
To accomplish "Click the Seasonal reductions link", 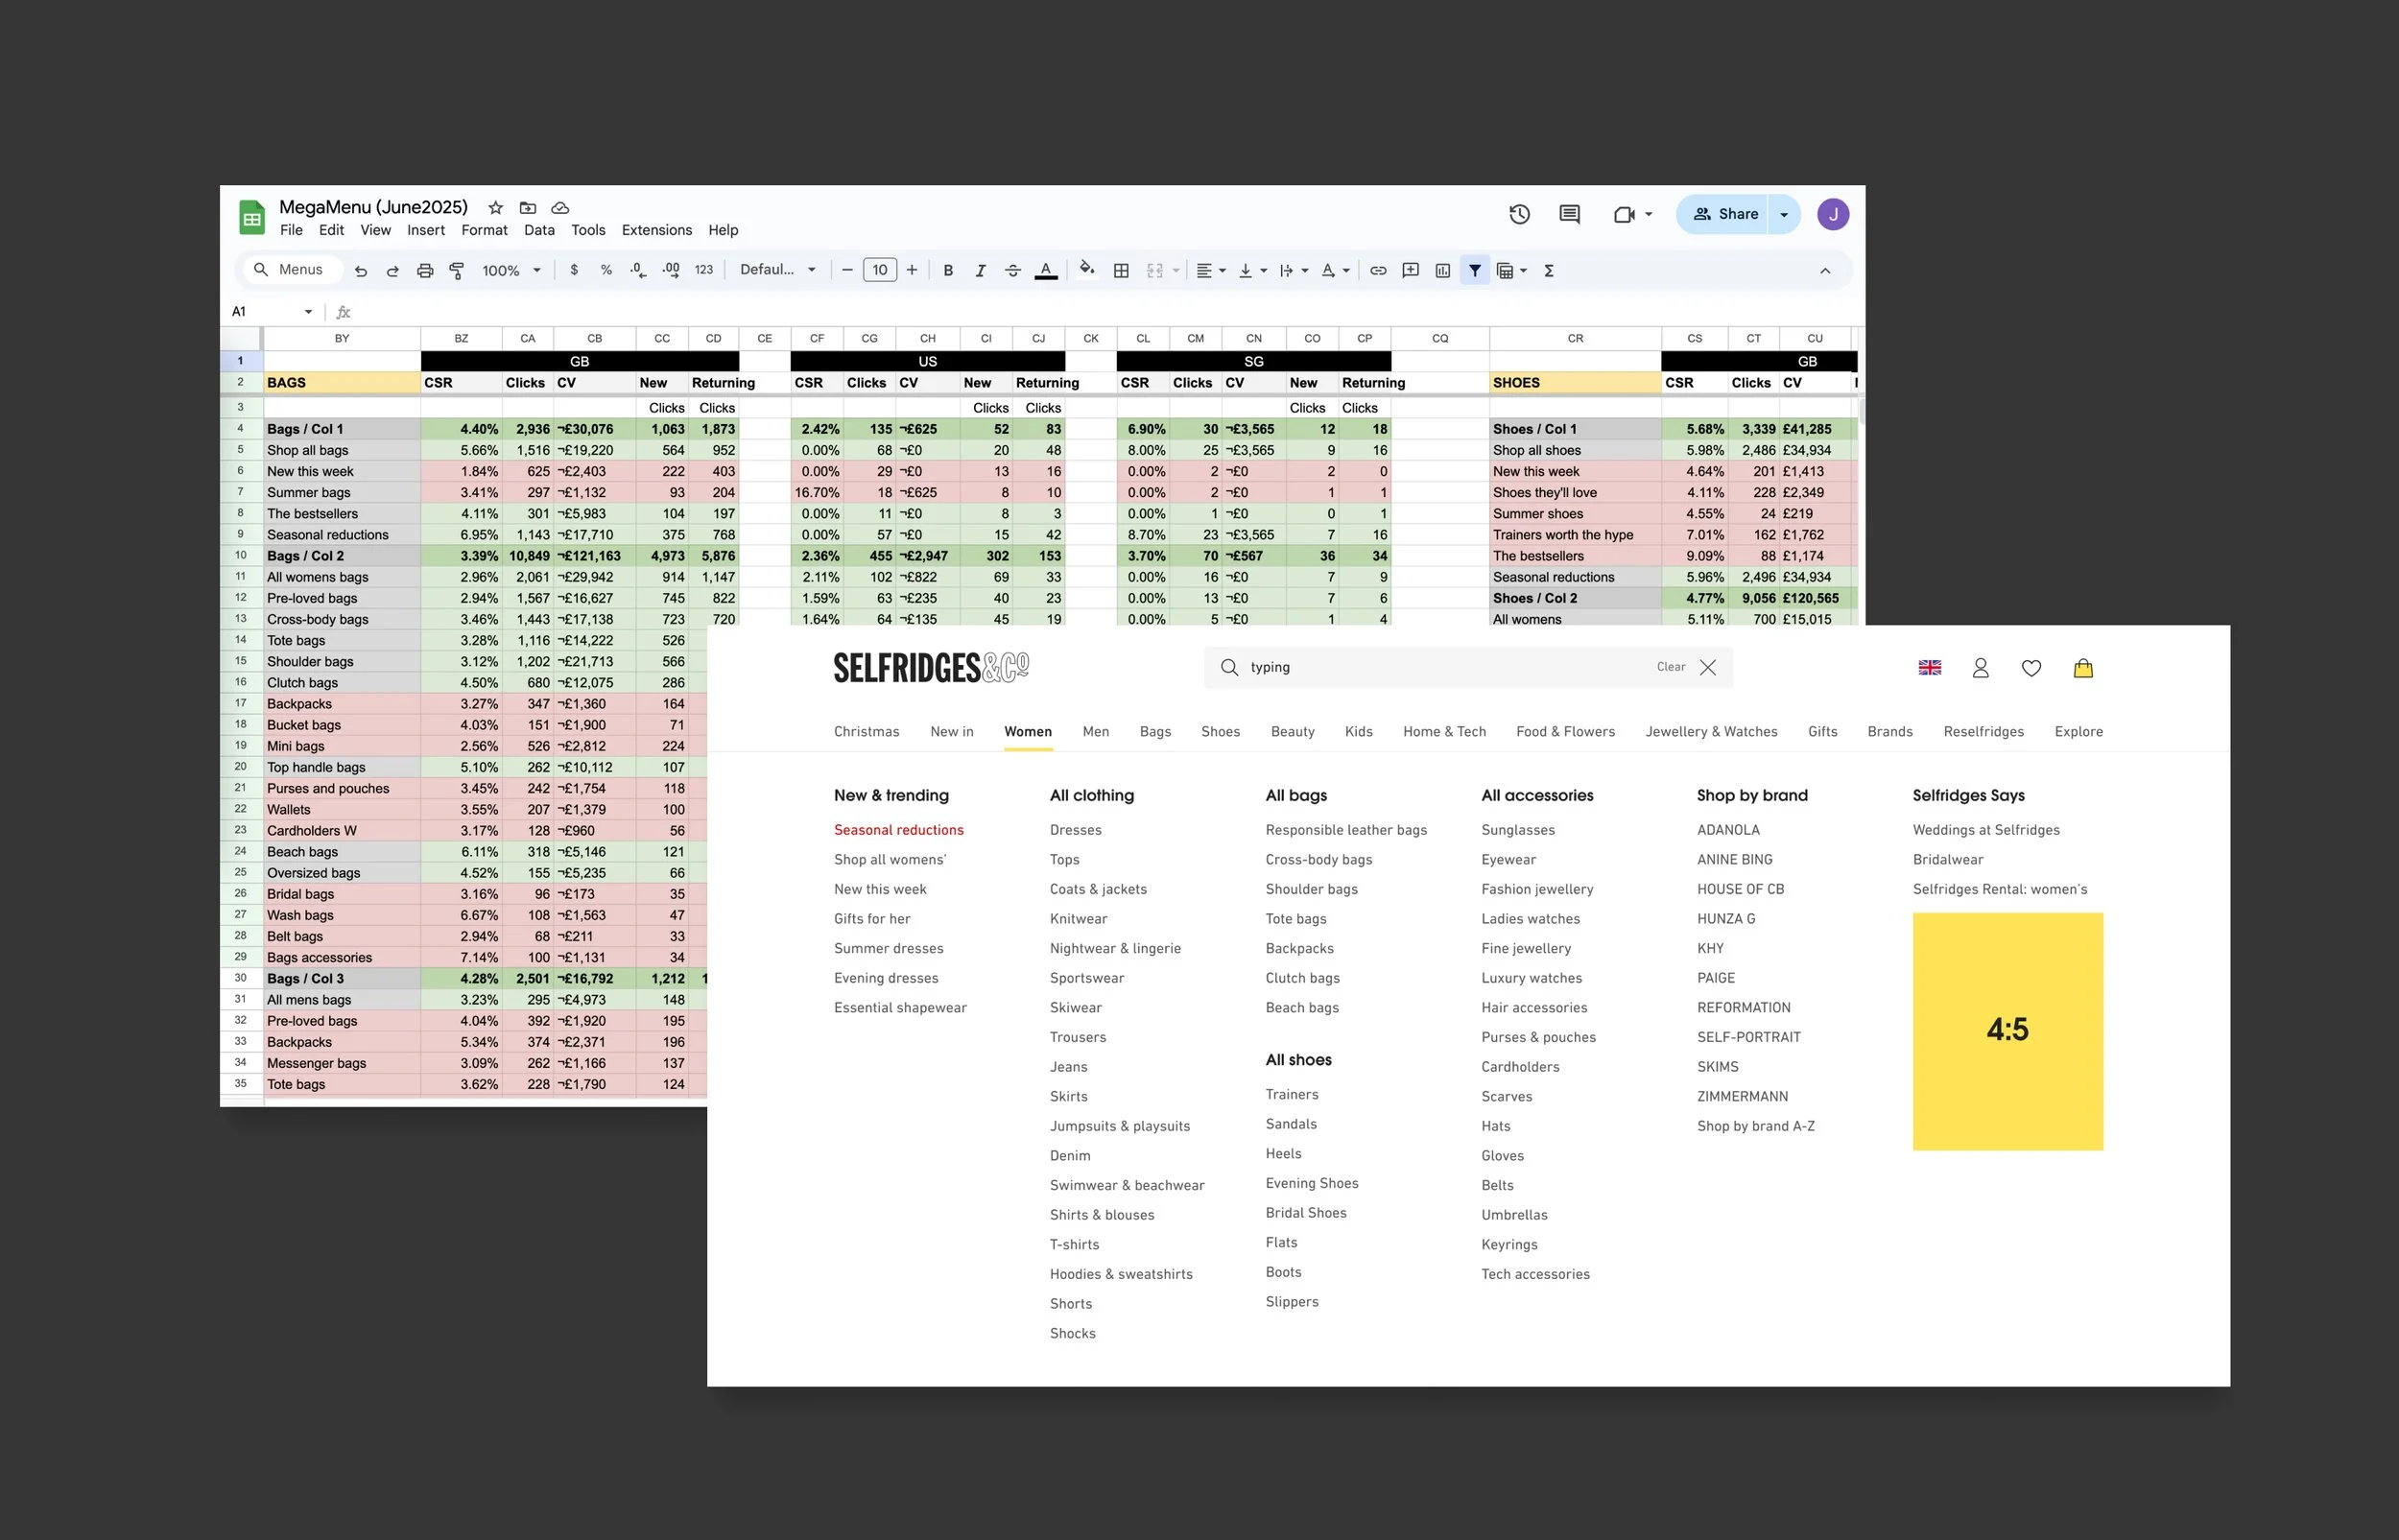I will point(898,830).
